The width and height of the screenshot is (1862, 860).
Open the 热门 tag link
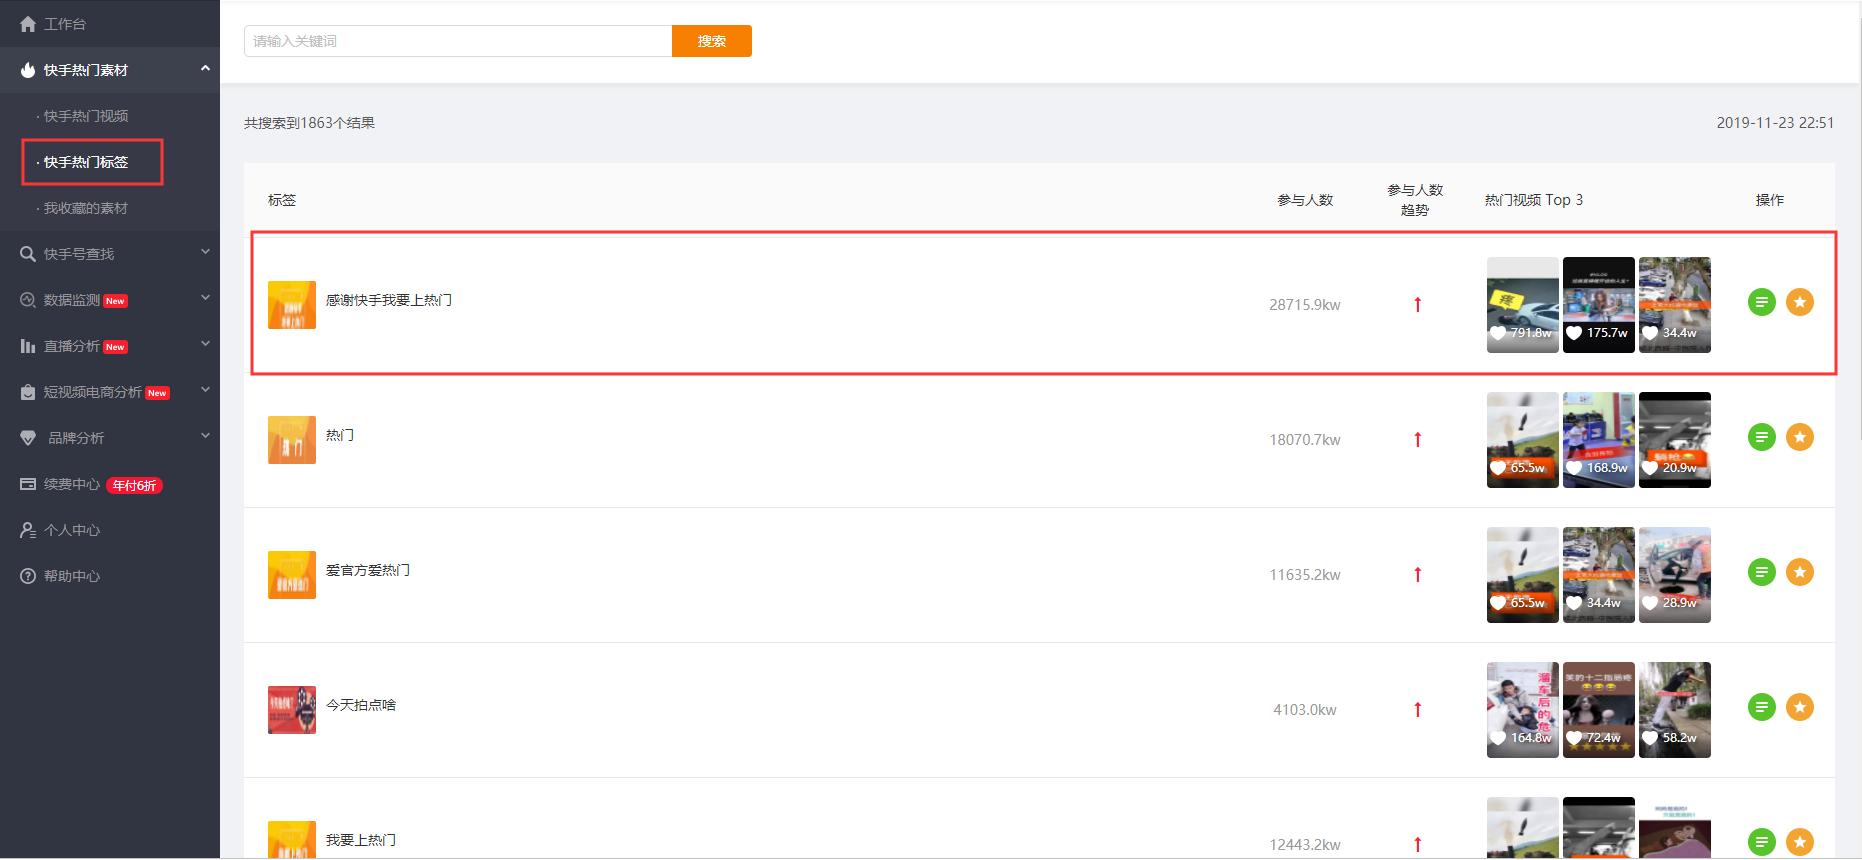(x=340, y=435)
